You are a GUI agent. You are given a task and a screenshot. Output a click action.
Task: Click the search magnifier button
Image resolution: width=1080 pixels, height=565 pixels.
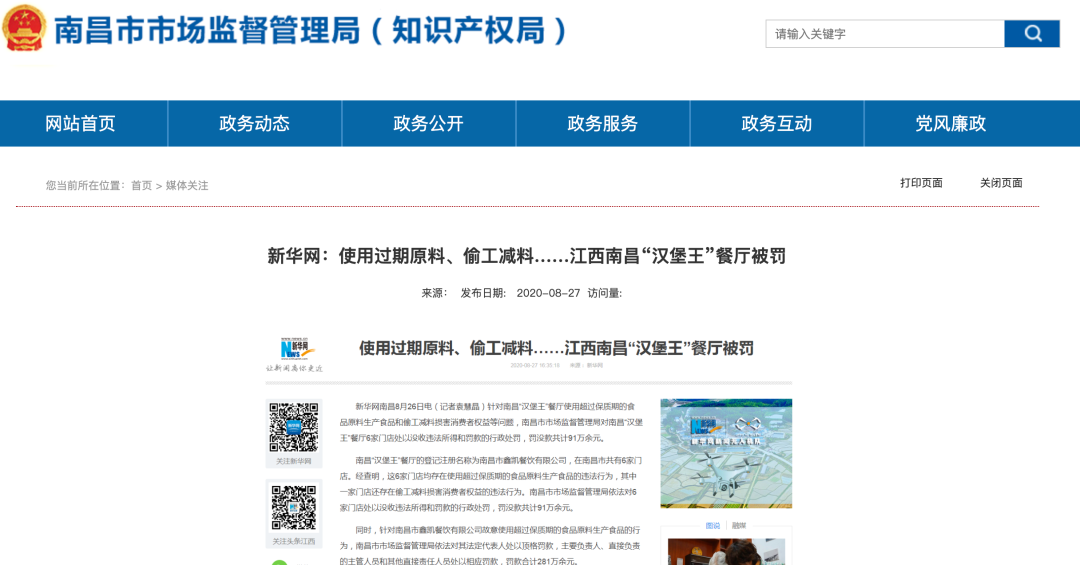coord(1031,33)
